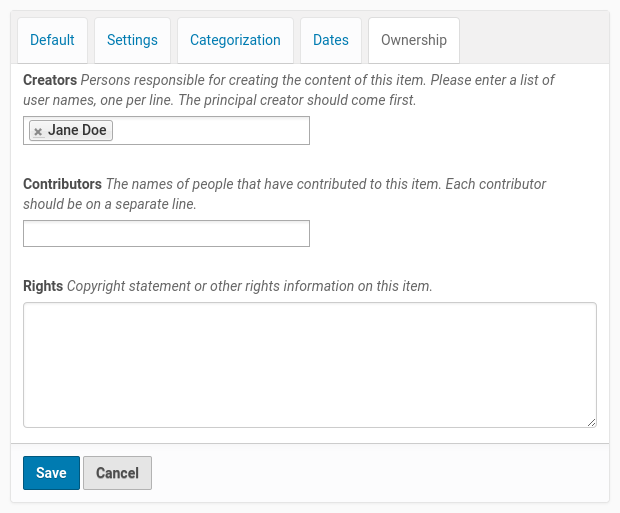
Task: Click the Rights copyright help text
Action: click(250, 286)
